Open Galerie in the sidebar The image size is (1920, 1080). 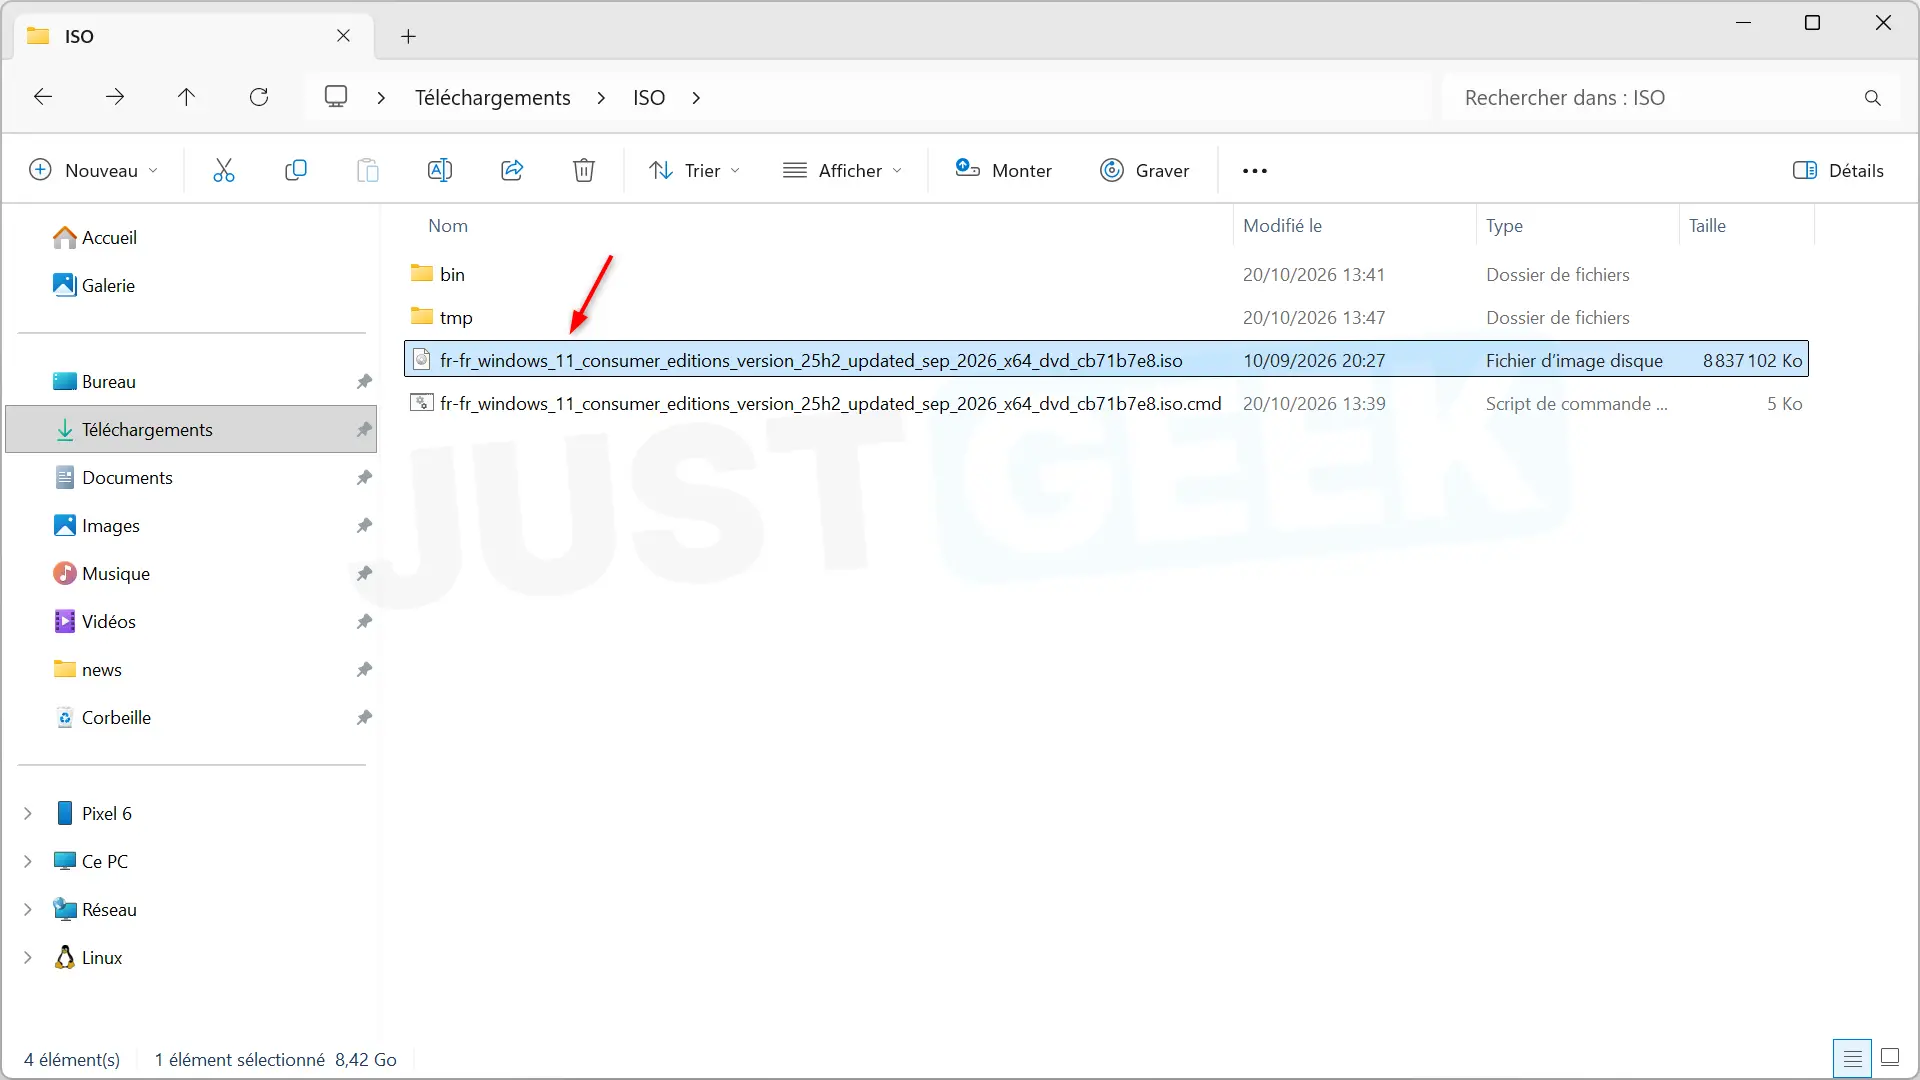(x=94, y=286)
